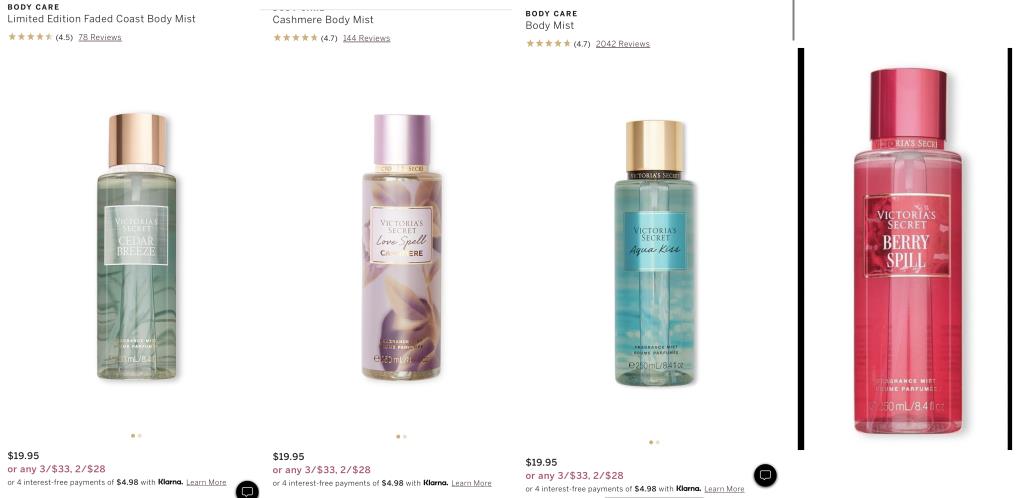Image resolution: width=1024 pixels, height=498 pixels.
Task: Click the star rating beside 2042 Reviews
Action: [549, 44]
